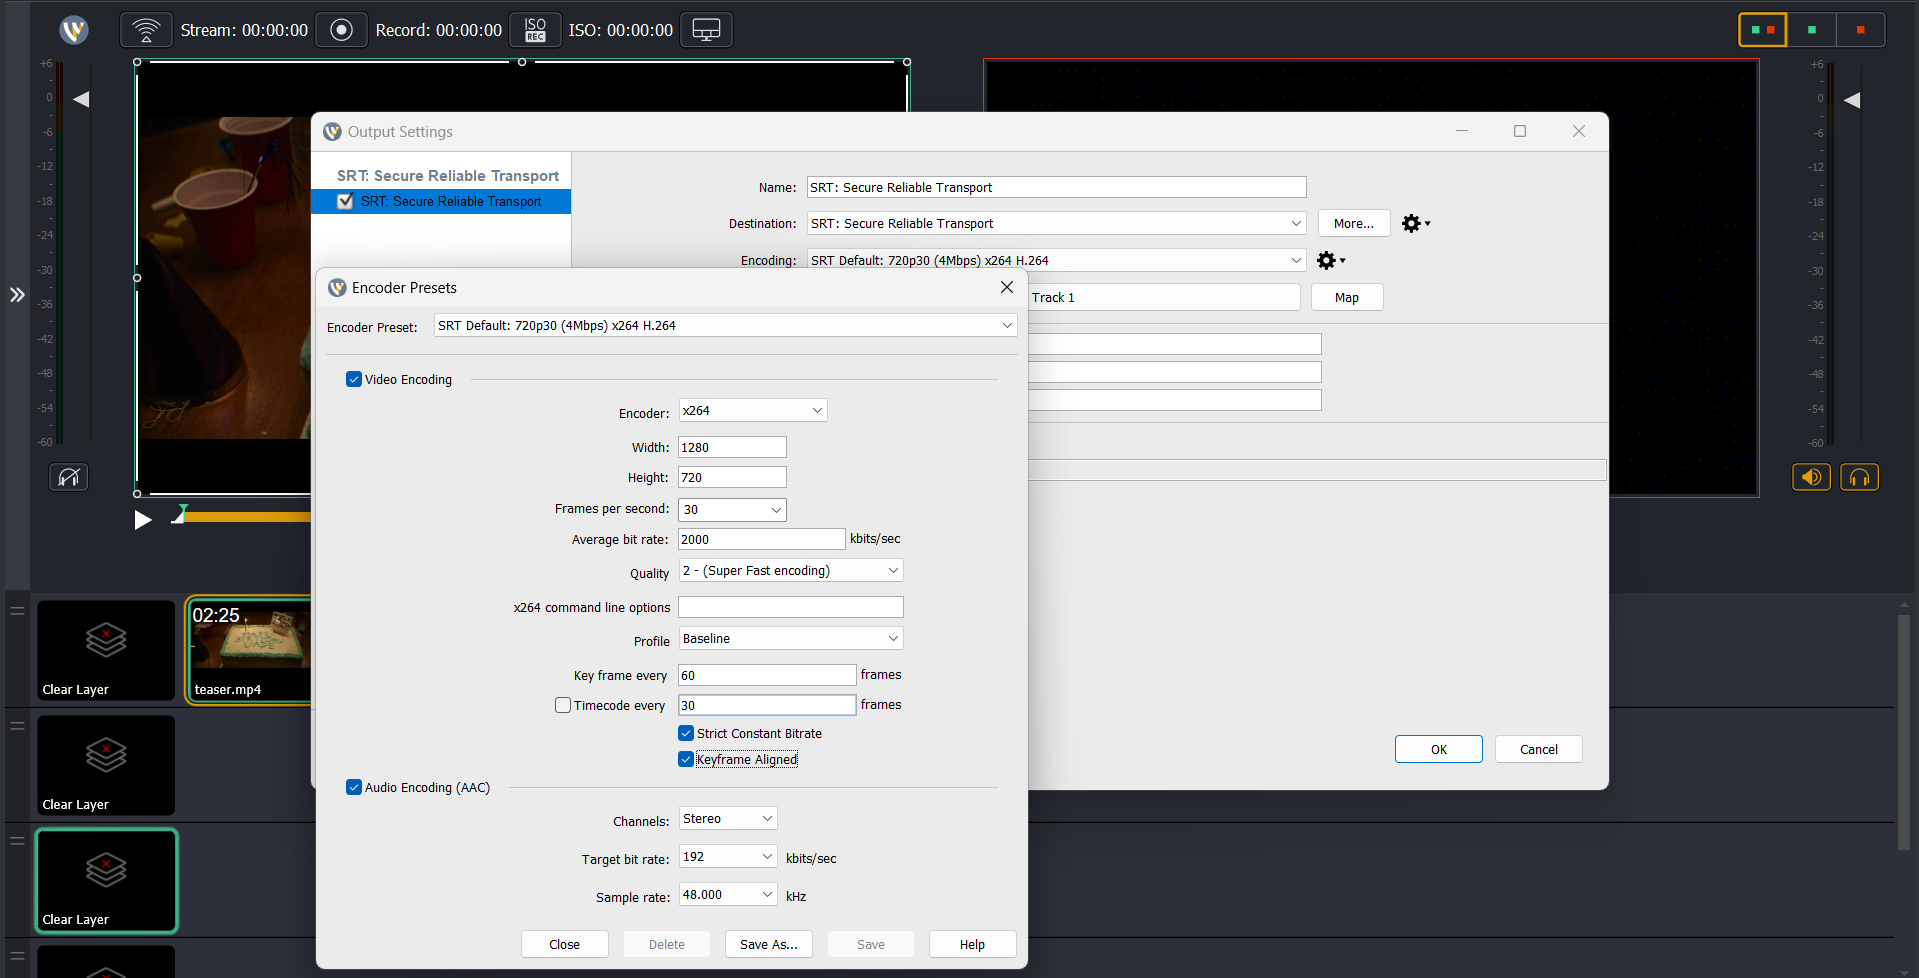
Task: Click the Height input field
Action: 732,477
